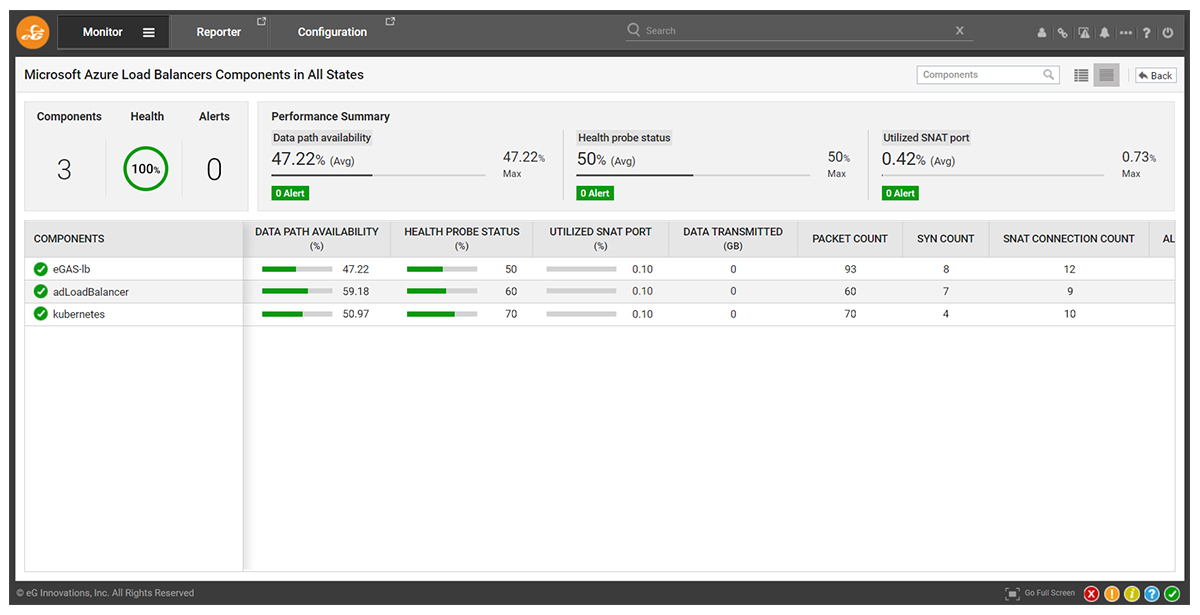Image resolution: width=1200 pixels, height=615 pixels.
Task: Click the Components count 3
Action: pyautogui.click(x=64, y=170)
